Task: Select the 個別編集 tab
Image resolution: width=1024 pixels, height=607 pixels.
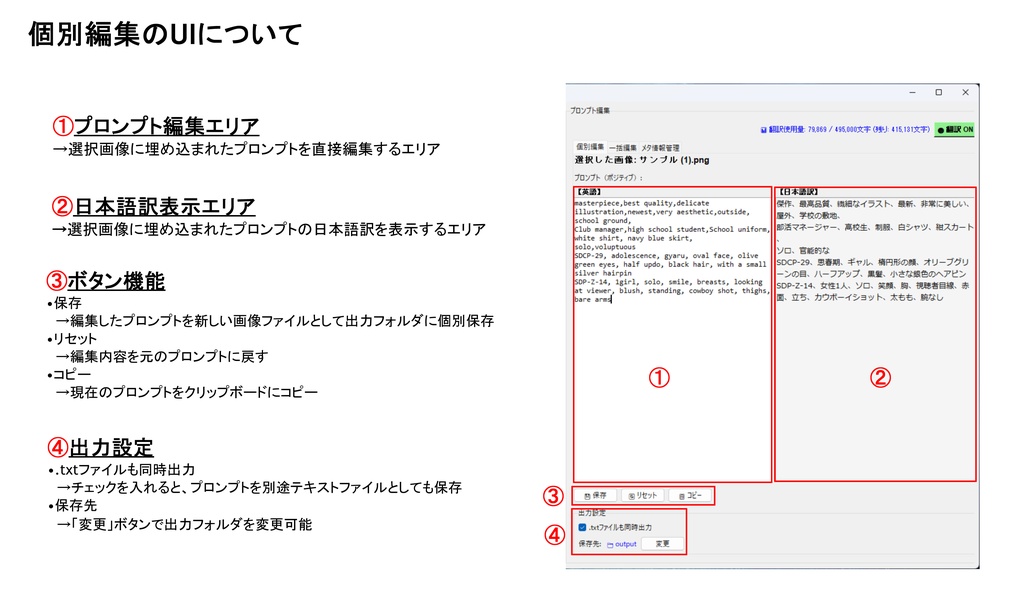Action: pyautogui.click(x=589, y=147)
